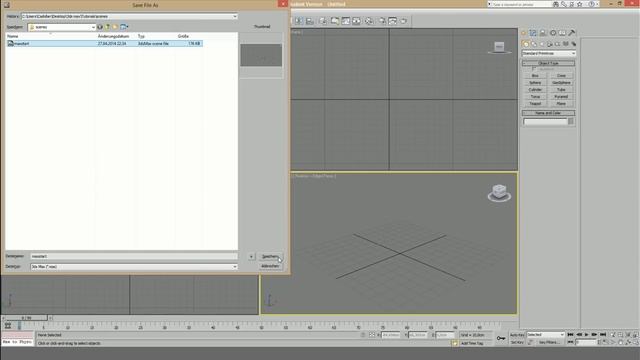Screen dimensions: 640x360
Task: Click the Play Animation button
Action: coord(587,335)
